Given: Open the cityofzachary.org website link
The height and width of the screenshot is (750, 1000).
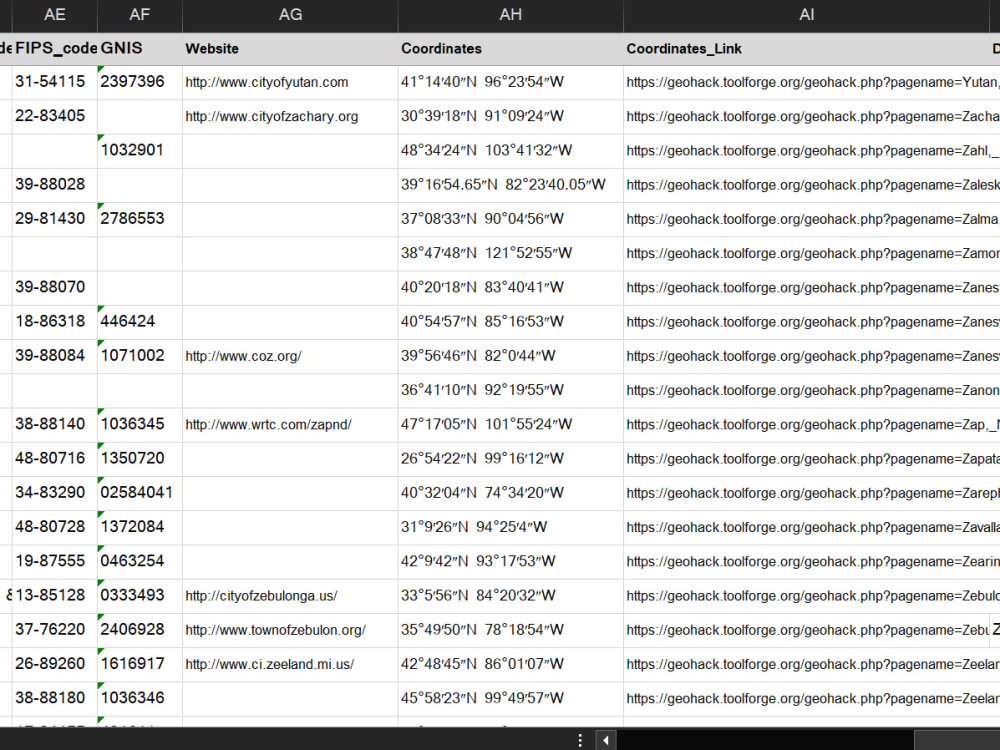Looking at the screenshot, I should [272, 117].
